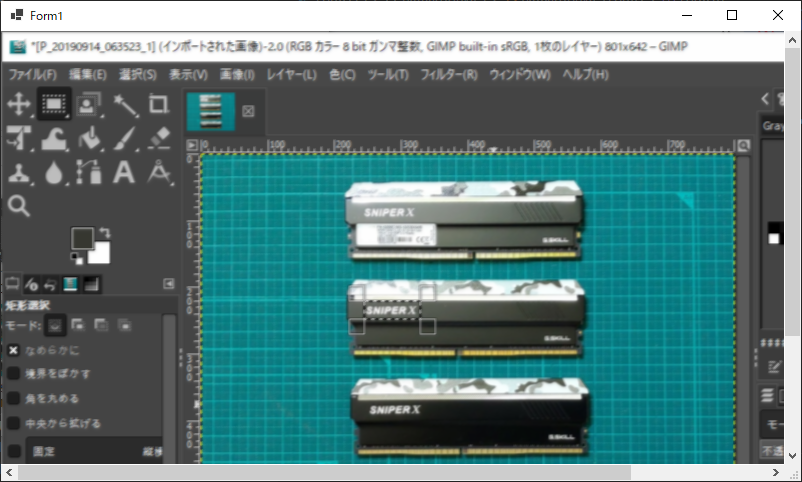Open the white background color picker
The image size is (802, 482).
[x=101, y=254]
